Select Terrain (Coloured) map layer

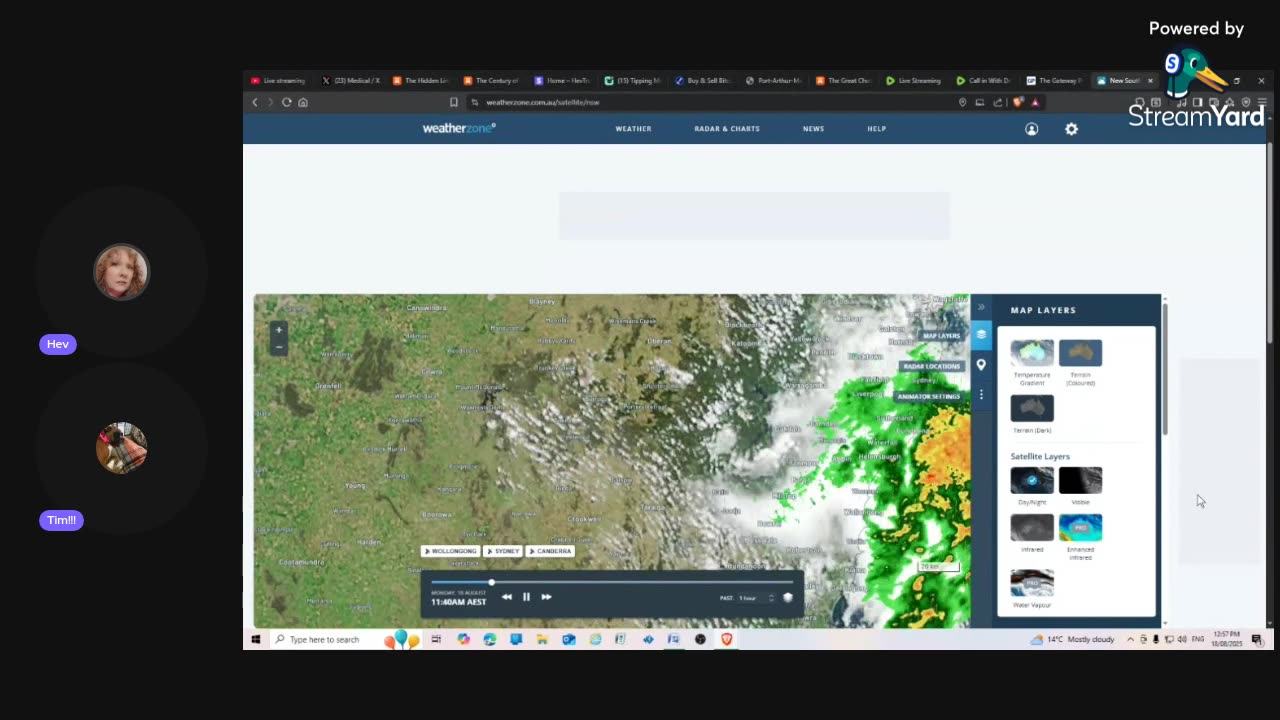1080,353
